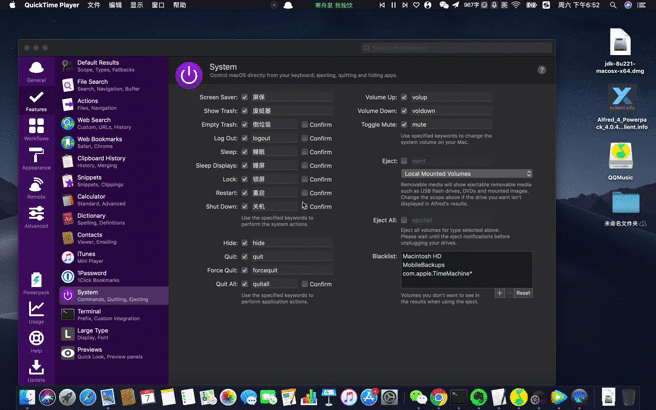The width and height of the screenshot is (656, 410).
Task: Toggle the Toggle Mute checkbox
Action: click(x=404, y=124)
